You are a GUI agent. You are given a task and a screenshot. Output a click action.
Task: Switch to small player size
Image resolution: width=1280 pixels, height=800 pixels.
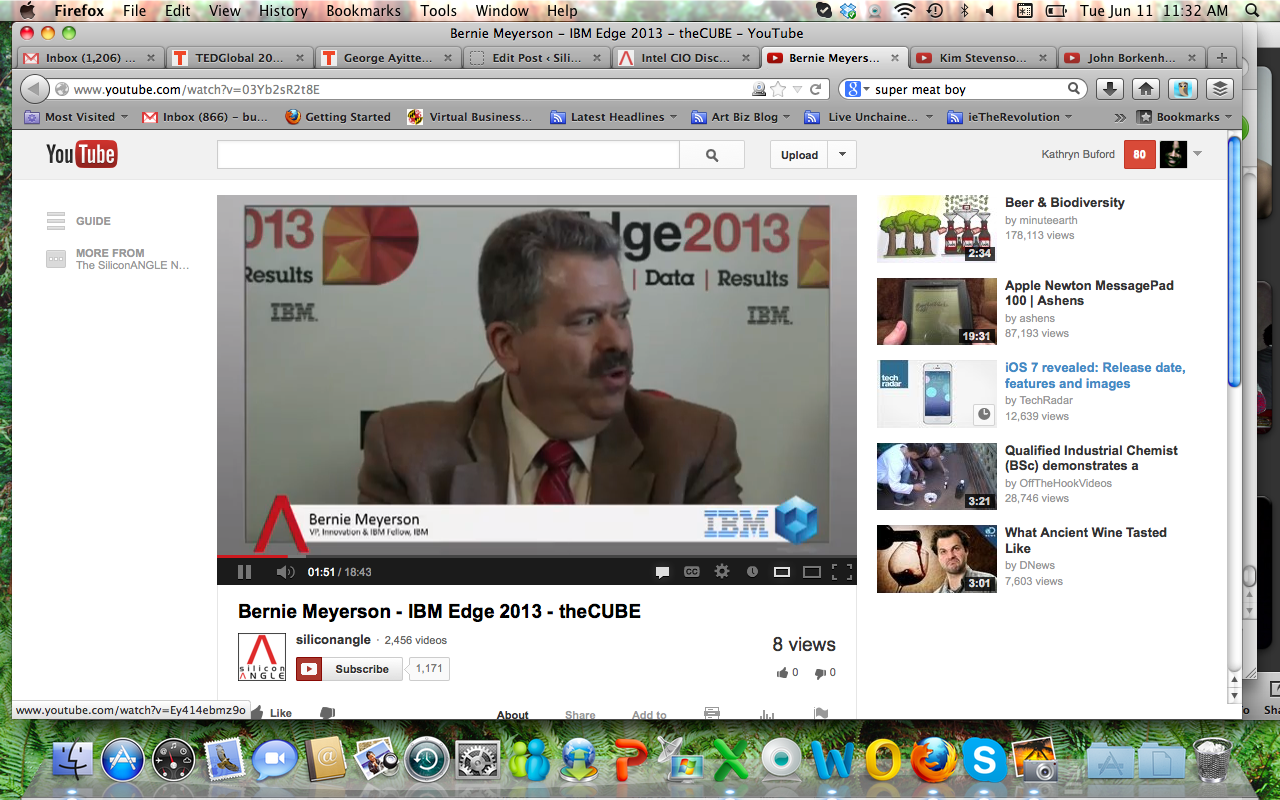[x=782, y=572]
